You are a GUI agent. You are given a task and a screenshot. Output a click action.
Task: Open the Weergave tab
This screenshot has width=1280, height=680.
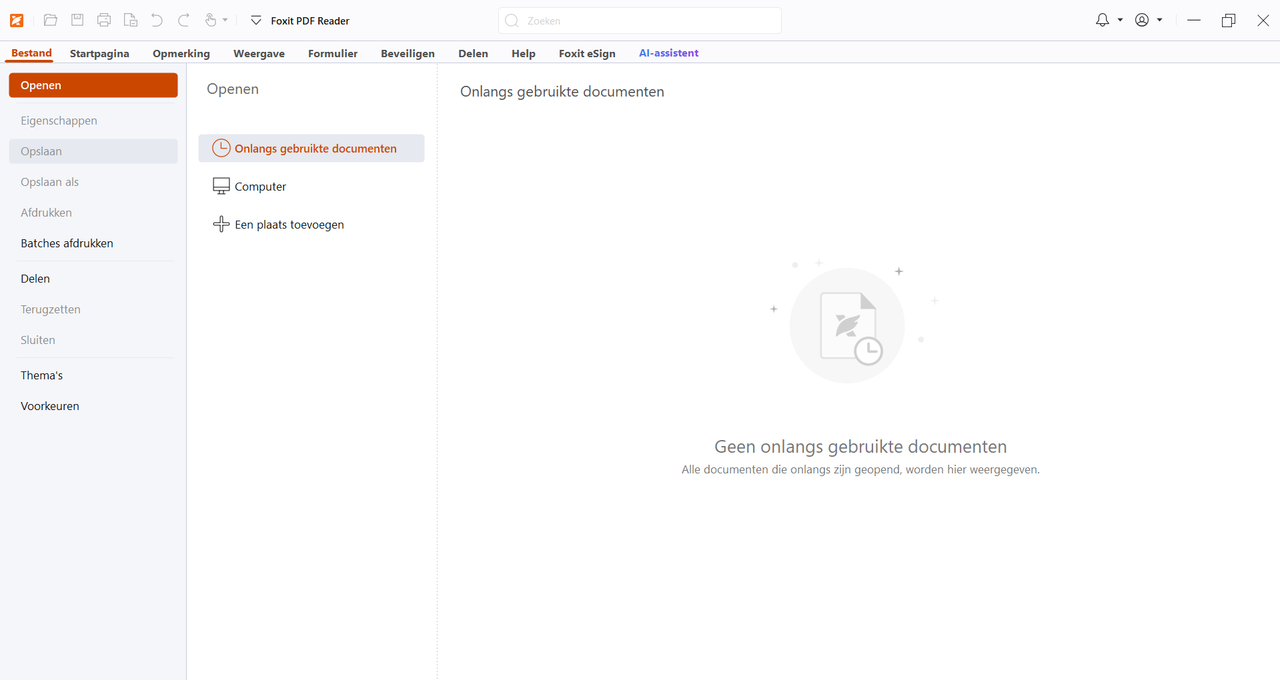pyautogui.click(x=259, y=53)
